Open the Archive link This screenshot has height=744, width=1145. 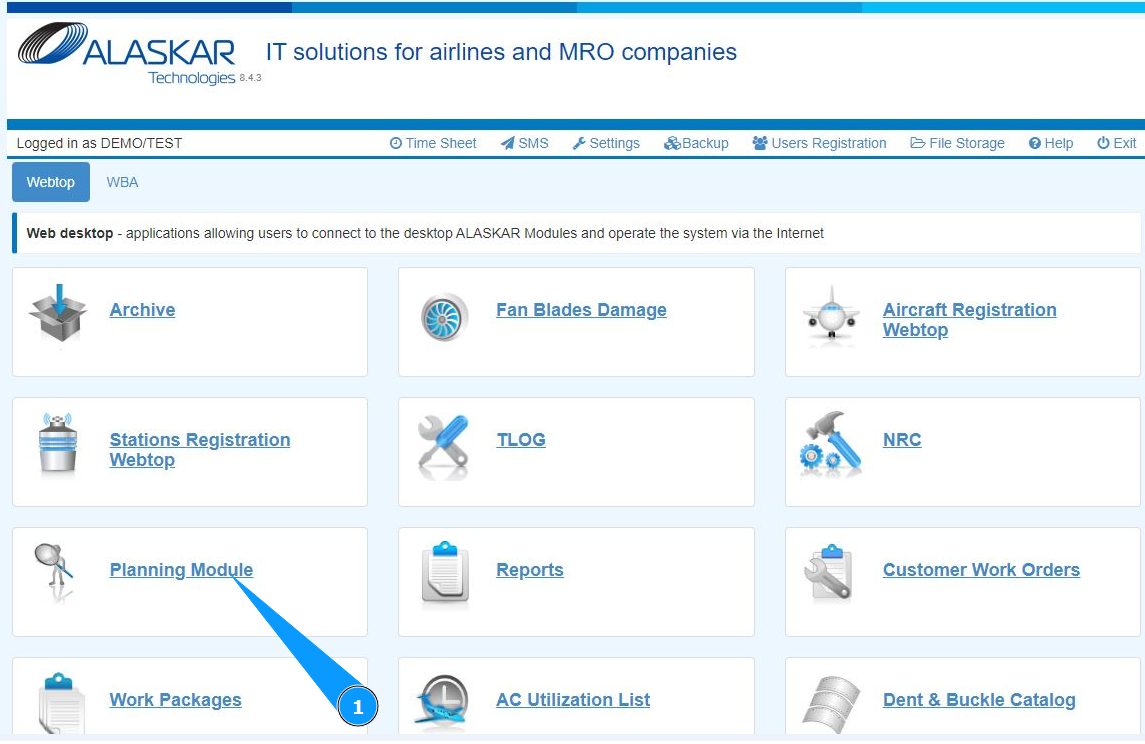[x=142, y=310]
